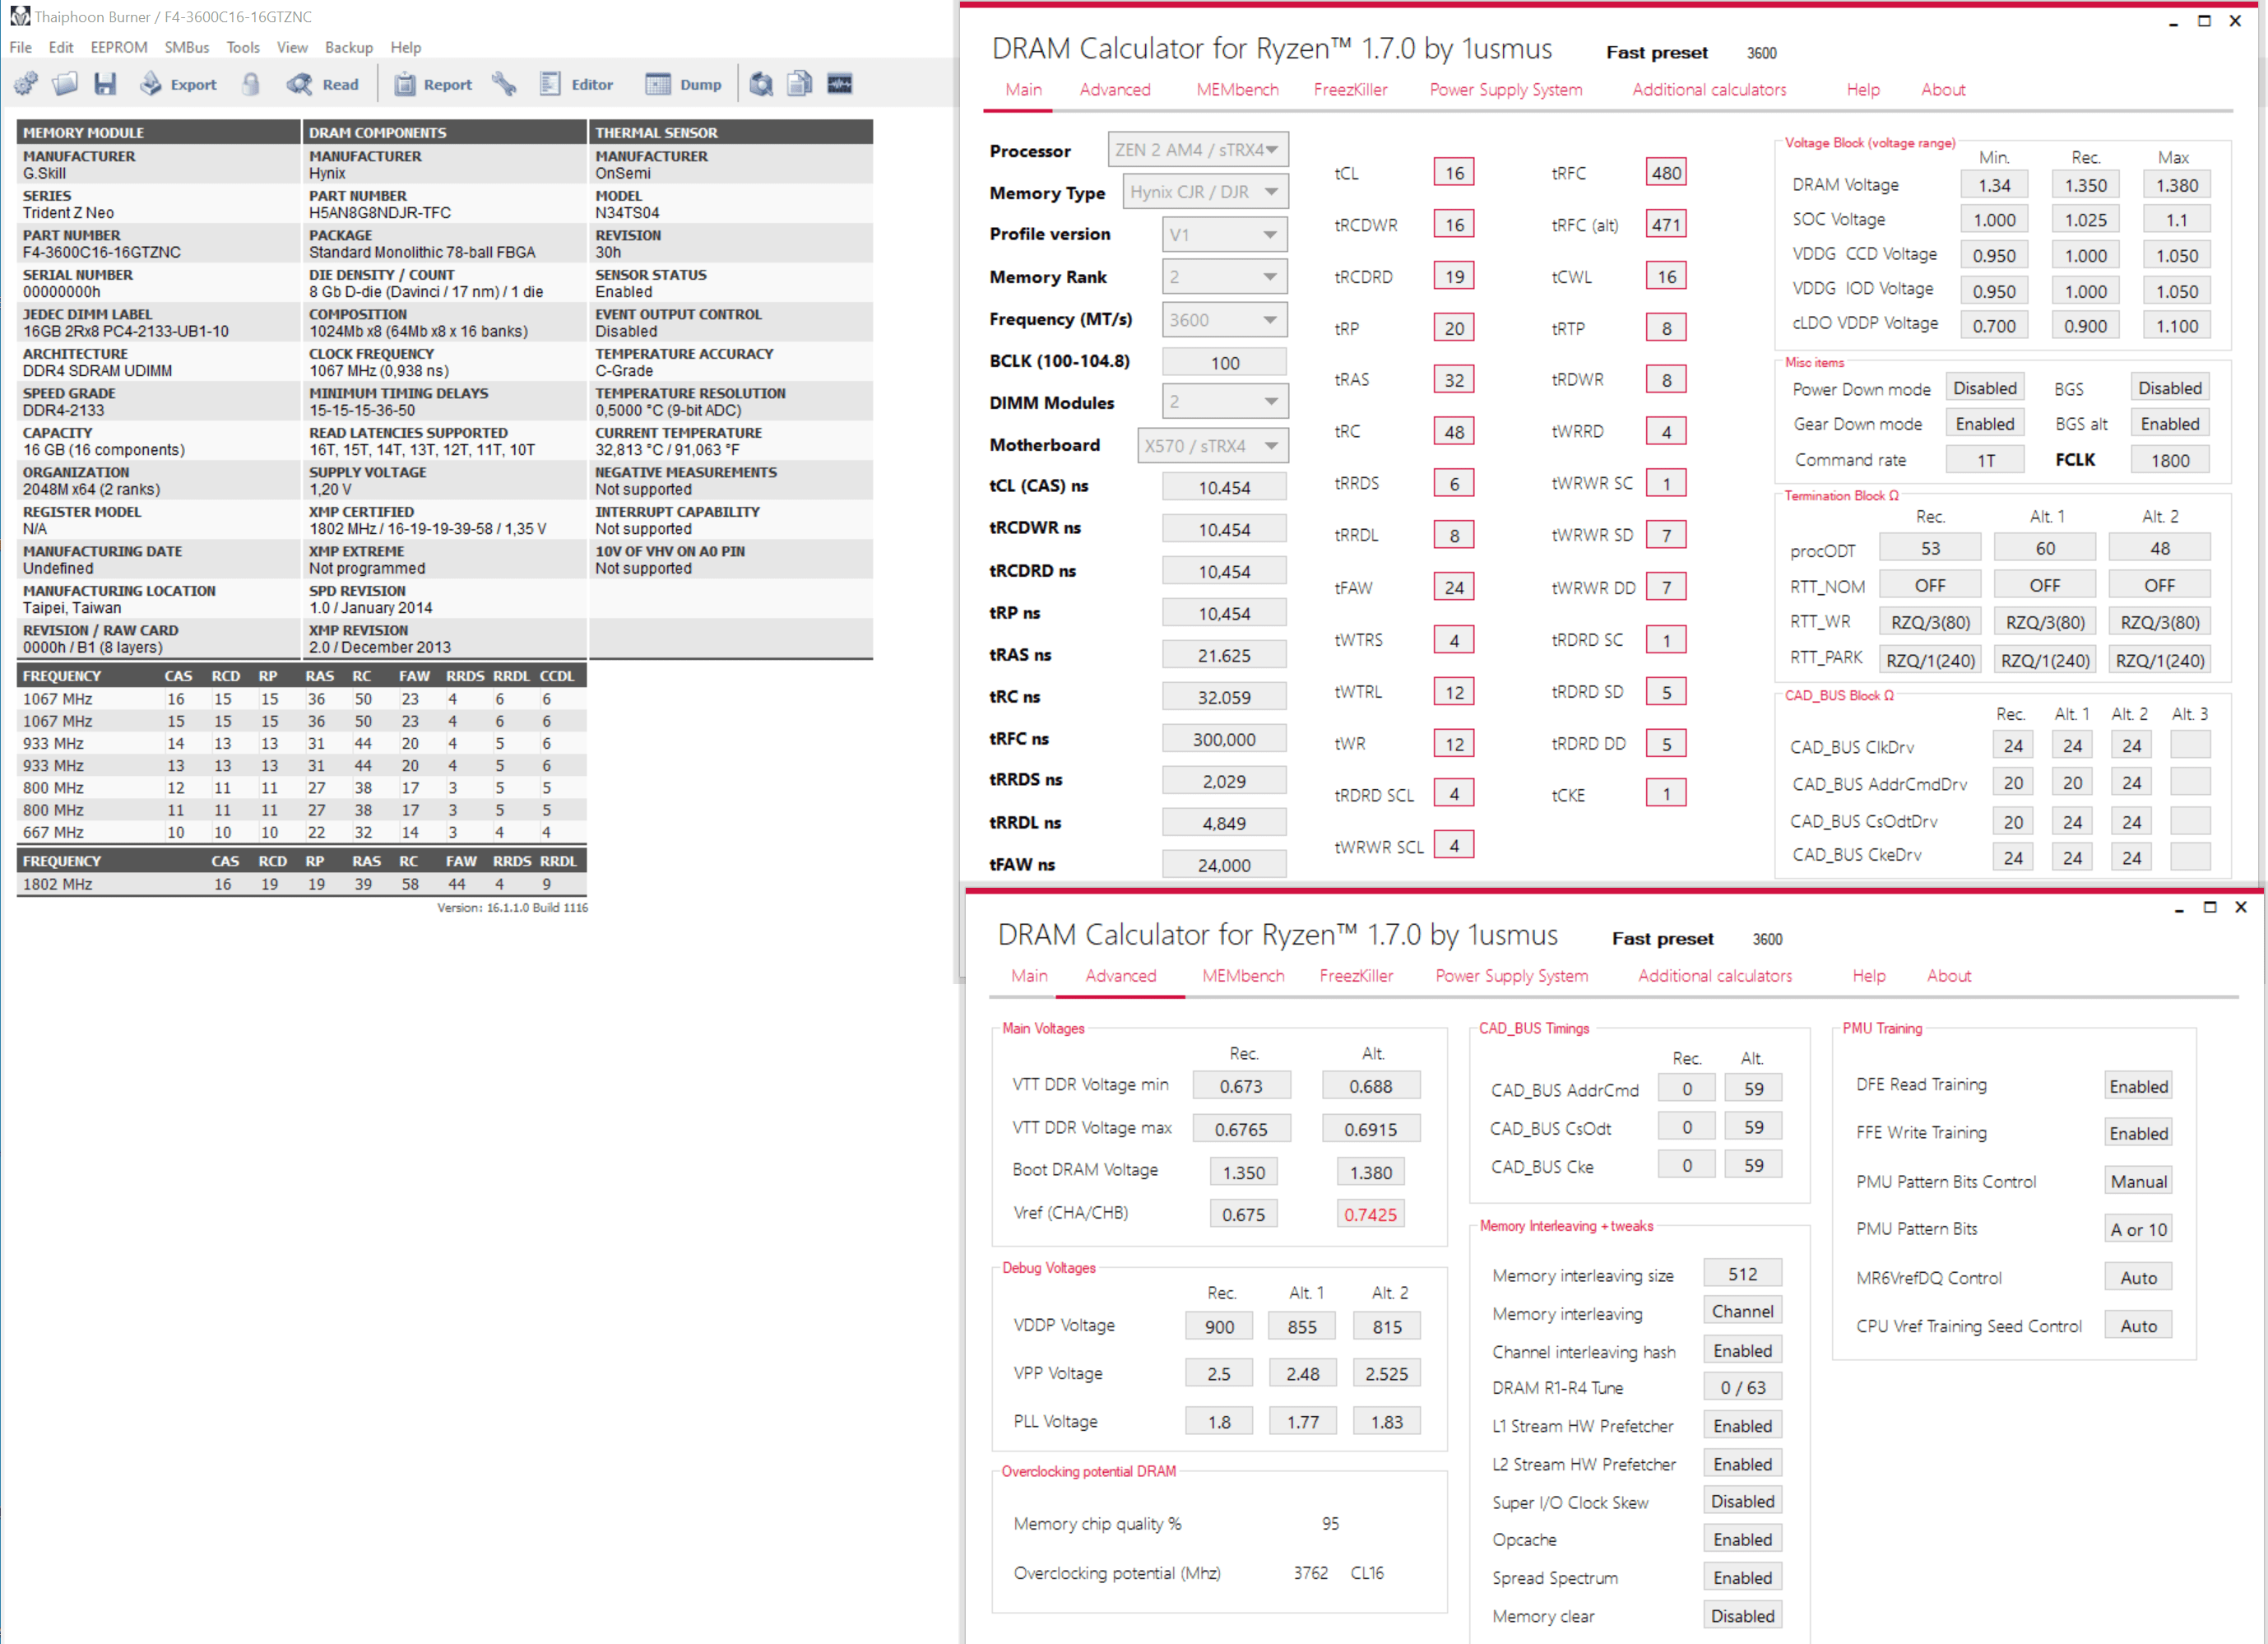Screen dimensions: 2268x1644
Task: Click the waveform monitor icon in toolbar
Action: tap(840, 84)
